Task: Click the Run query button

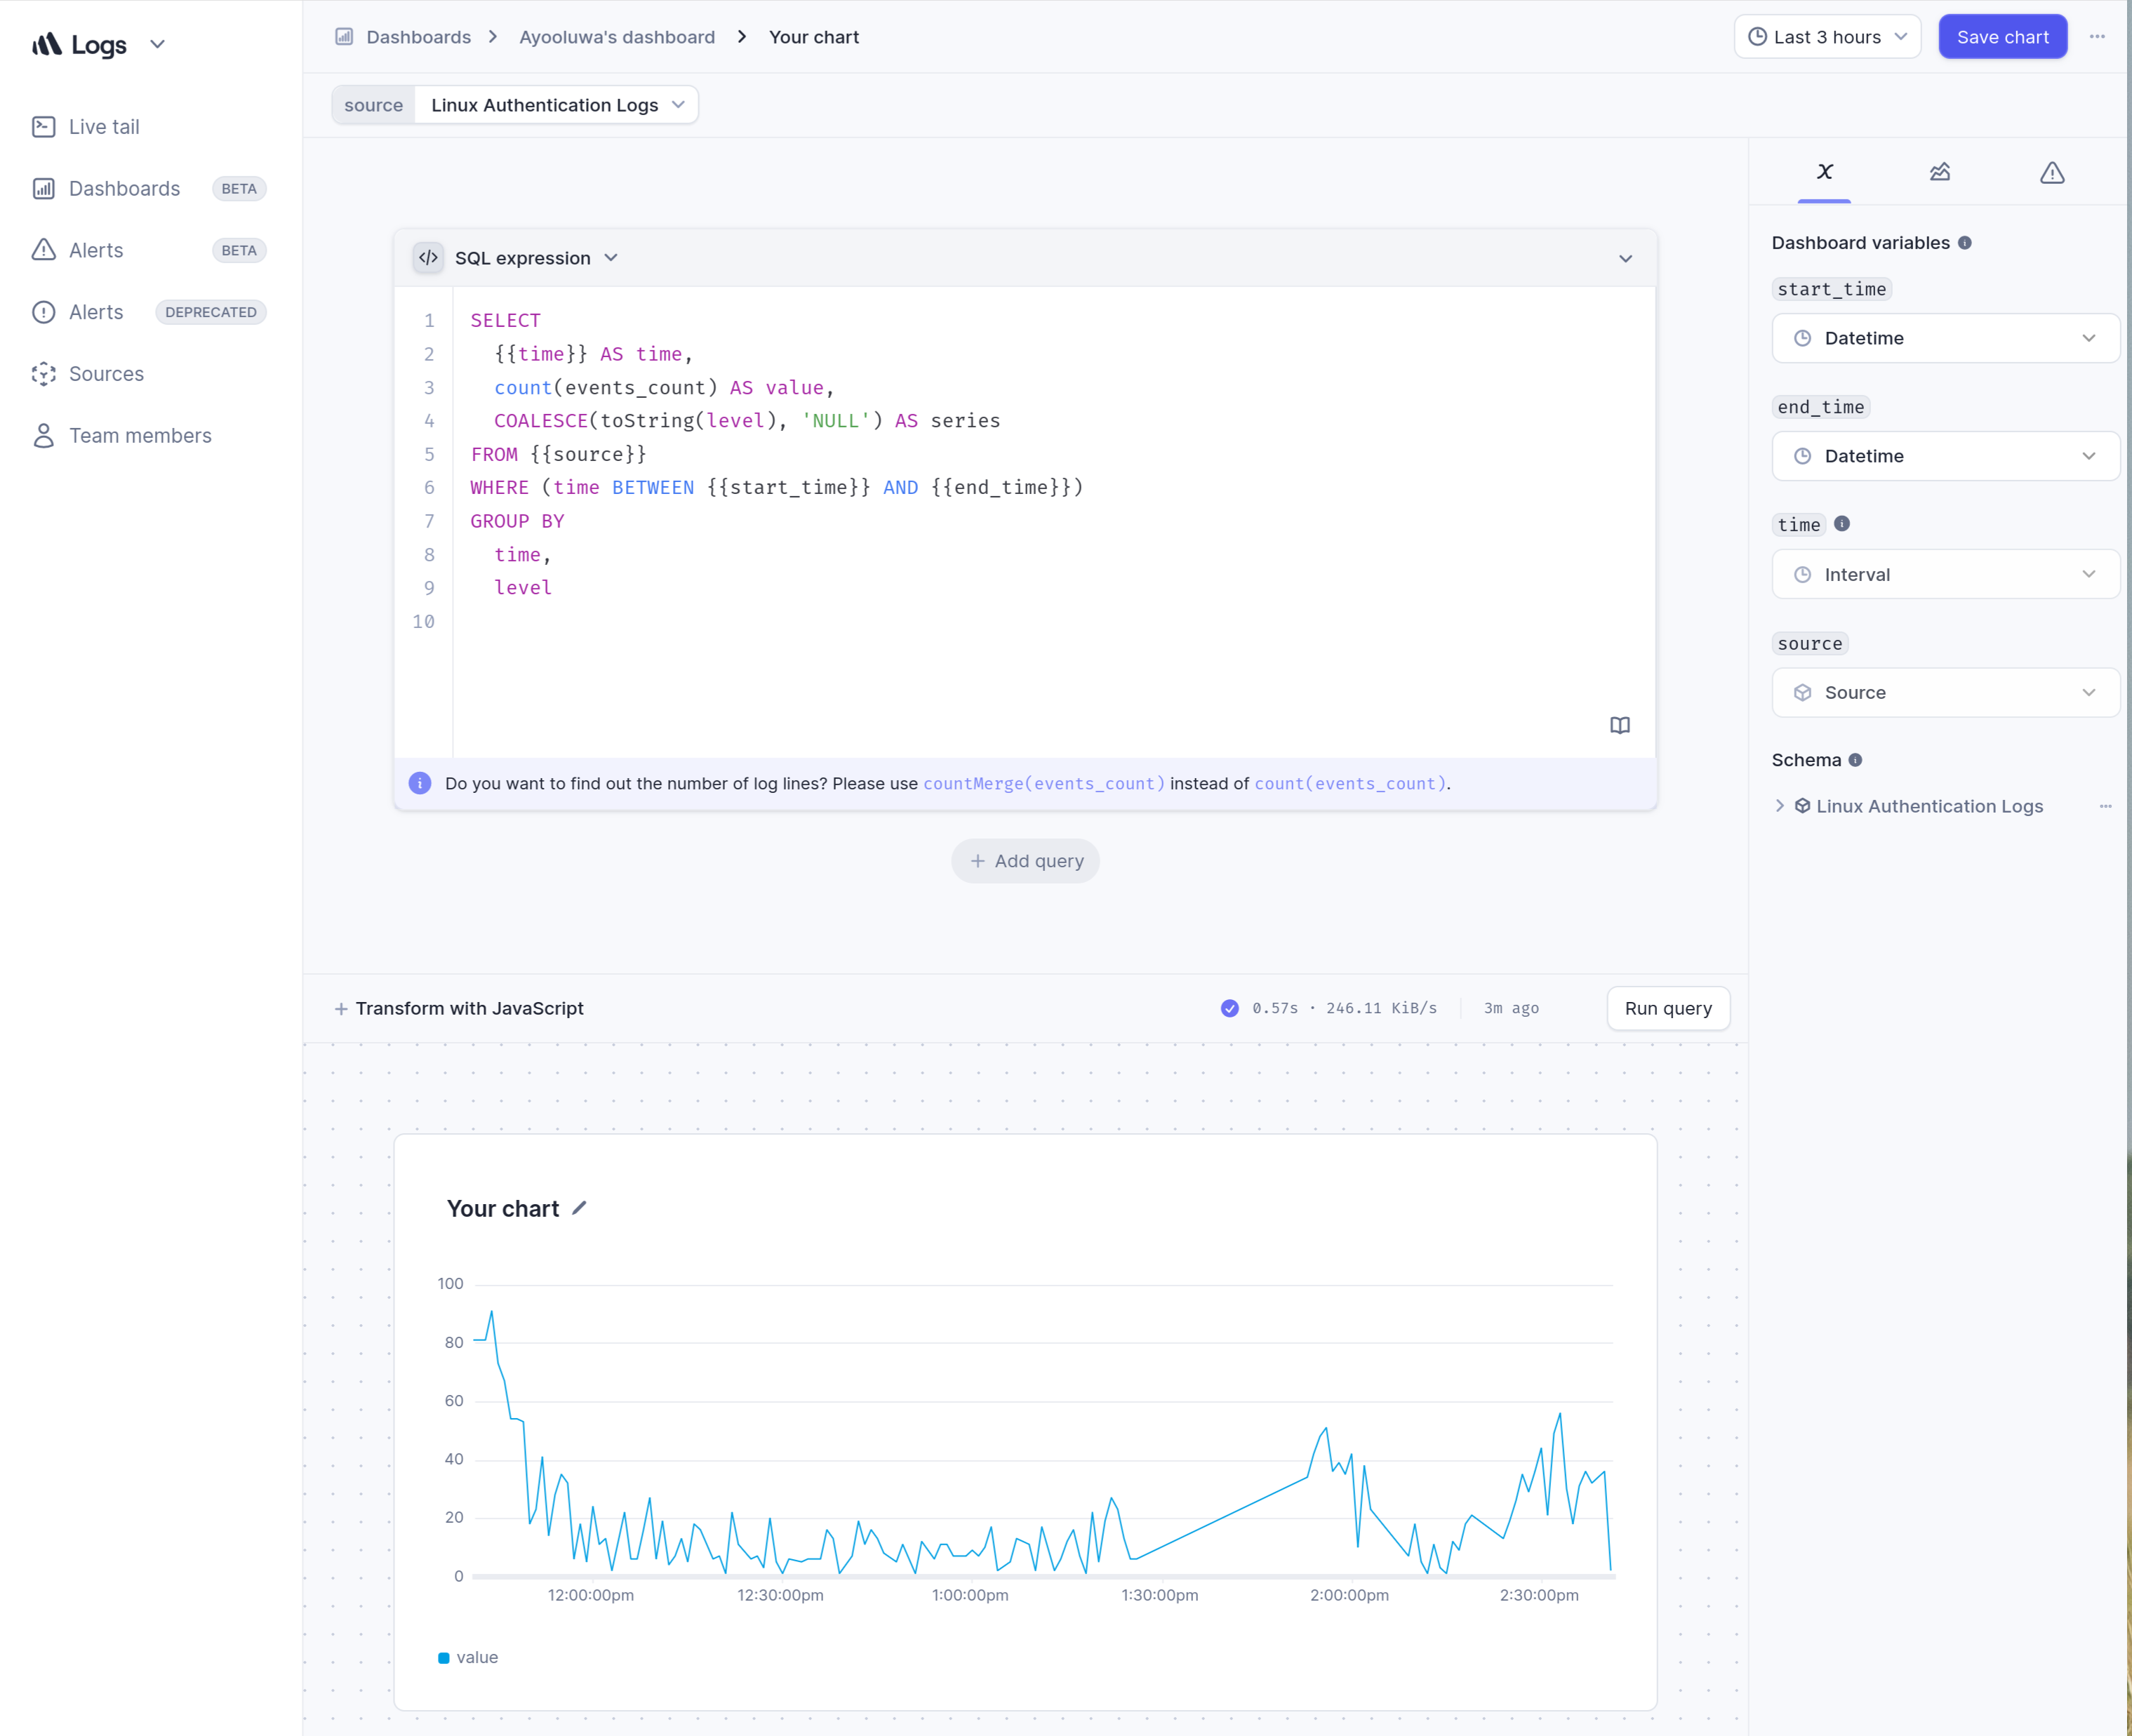Action: point(1666,1008)
